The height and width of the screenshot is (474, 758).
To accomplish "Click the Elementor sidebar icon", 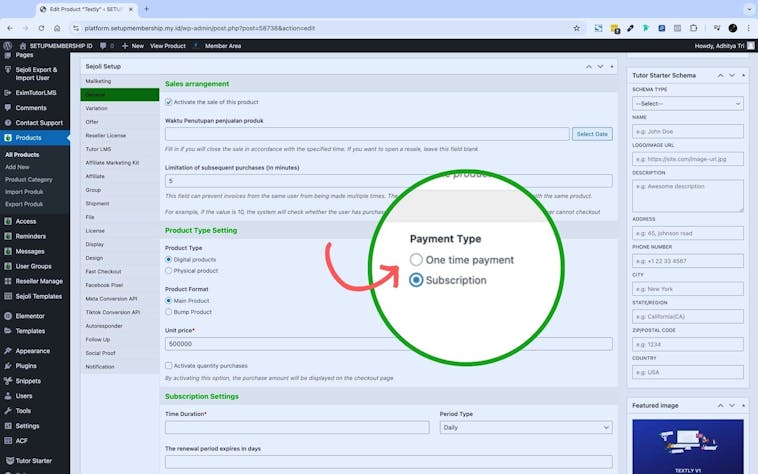I will point(8,315).
